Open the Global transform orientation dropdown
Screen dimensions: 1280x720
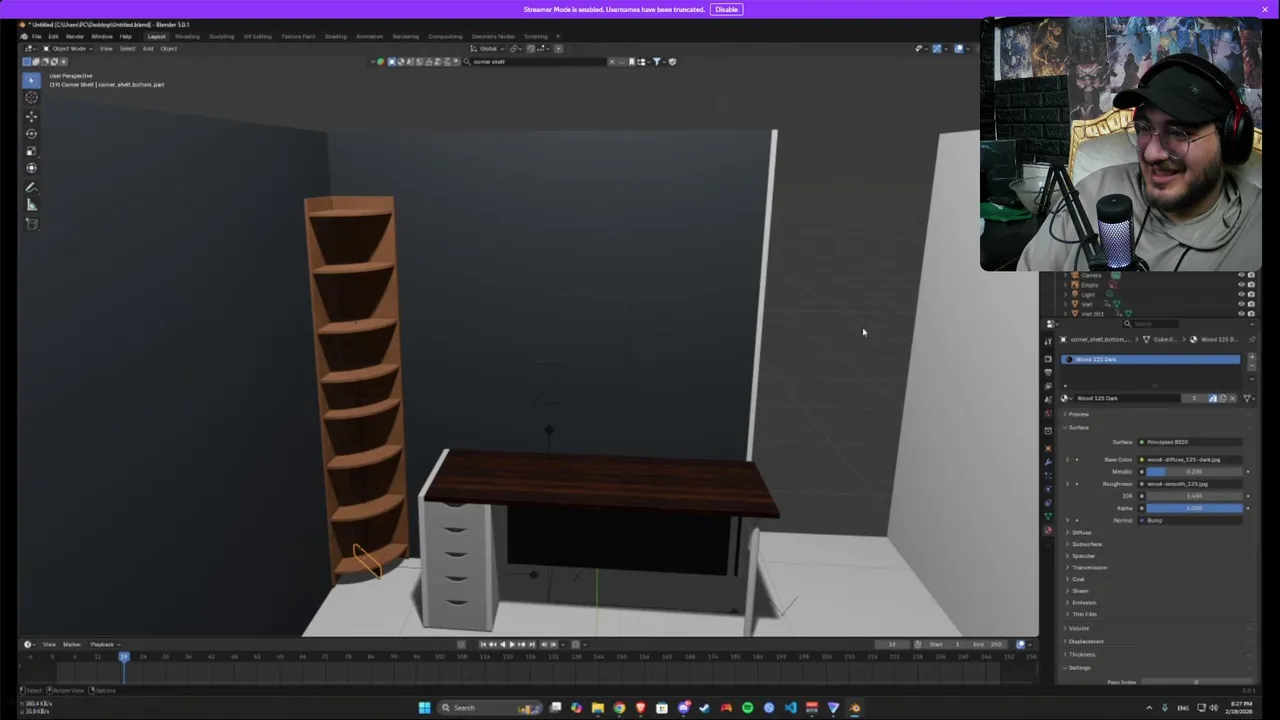pos(488,48)
